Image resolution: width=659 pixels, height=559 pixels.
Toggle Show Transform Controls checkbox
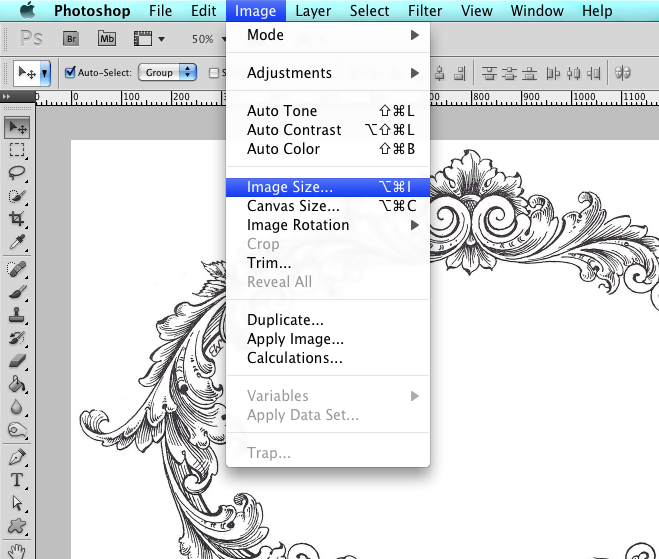(x=214, y=73)
